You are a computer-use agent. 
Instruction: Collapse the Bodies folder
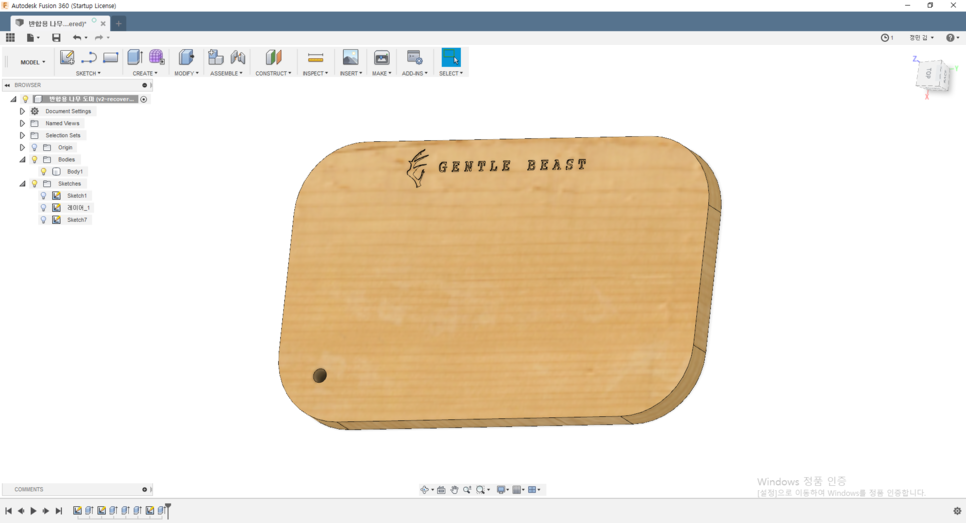click(x=22, y=160)
